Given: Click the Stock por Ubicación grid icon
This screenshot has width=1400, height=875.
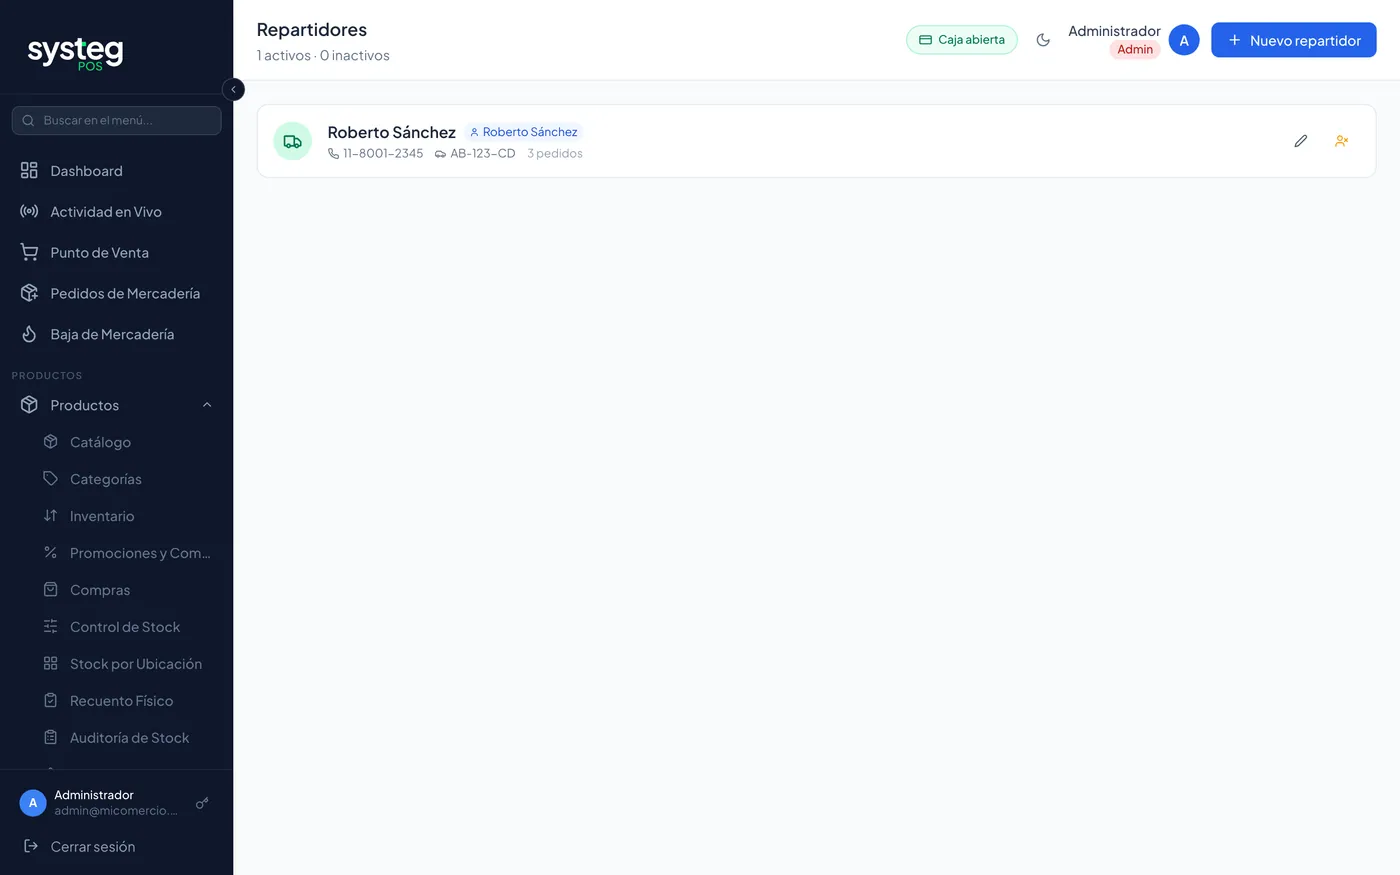Looking at the screenshot, I should [x=50, y=664].
